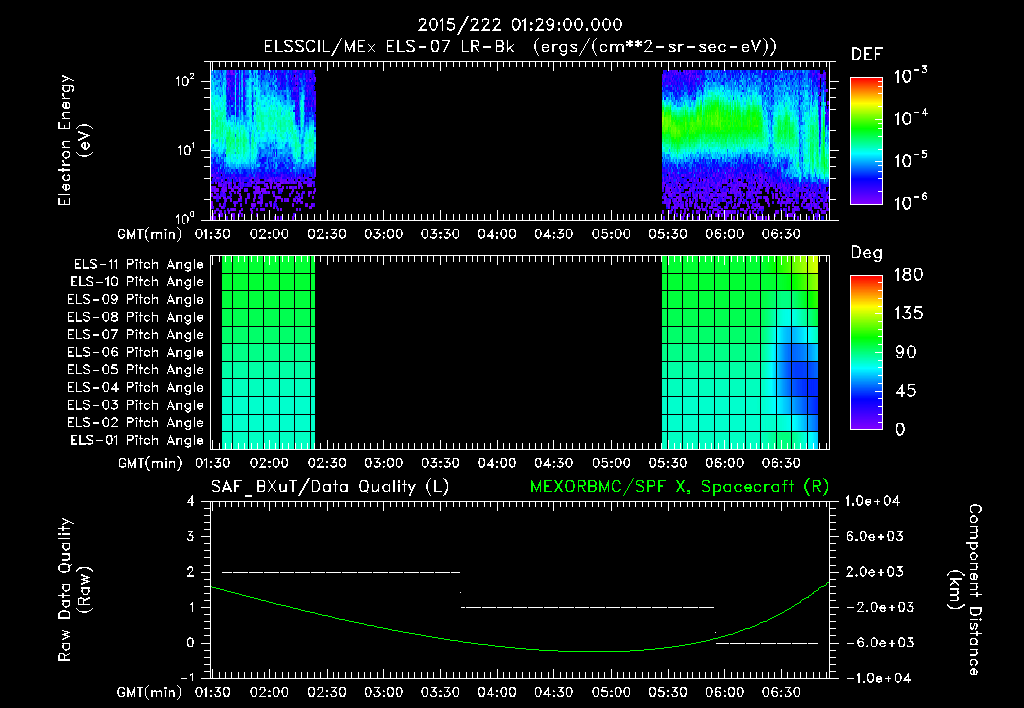Click the ELS-10 Pitch Angle label
The image size is (1024, 708).
137,282
